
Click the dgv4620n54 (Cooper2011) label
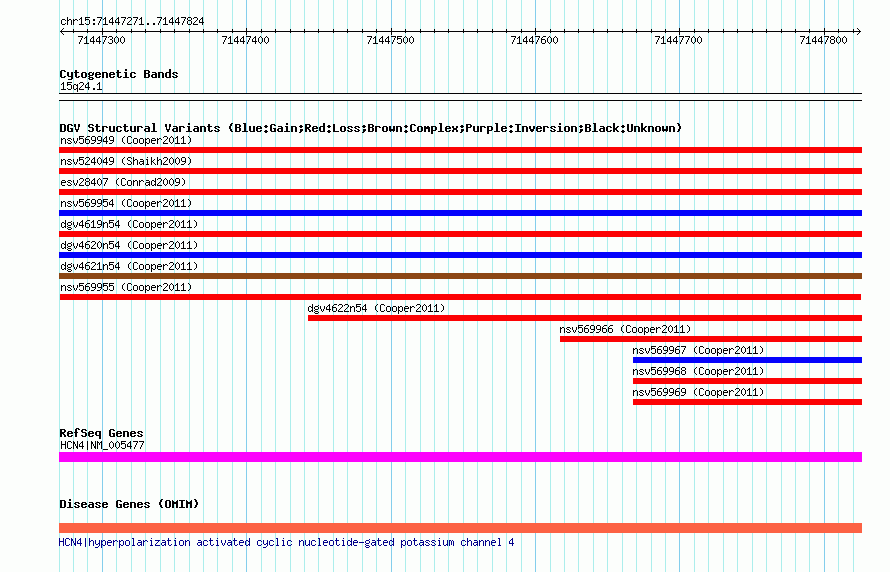coord(129,245)
